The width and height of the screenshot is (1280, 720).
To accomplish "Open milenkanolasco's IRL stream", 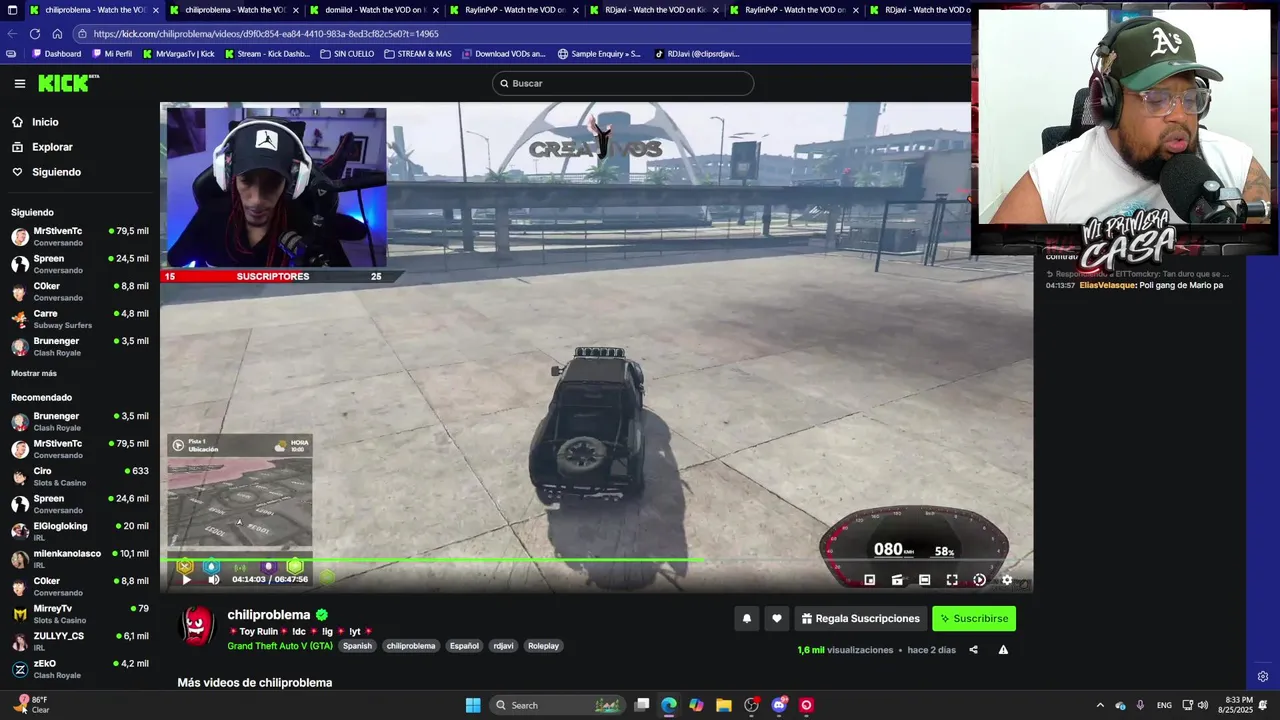I will (x=80, y=559).
